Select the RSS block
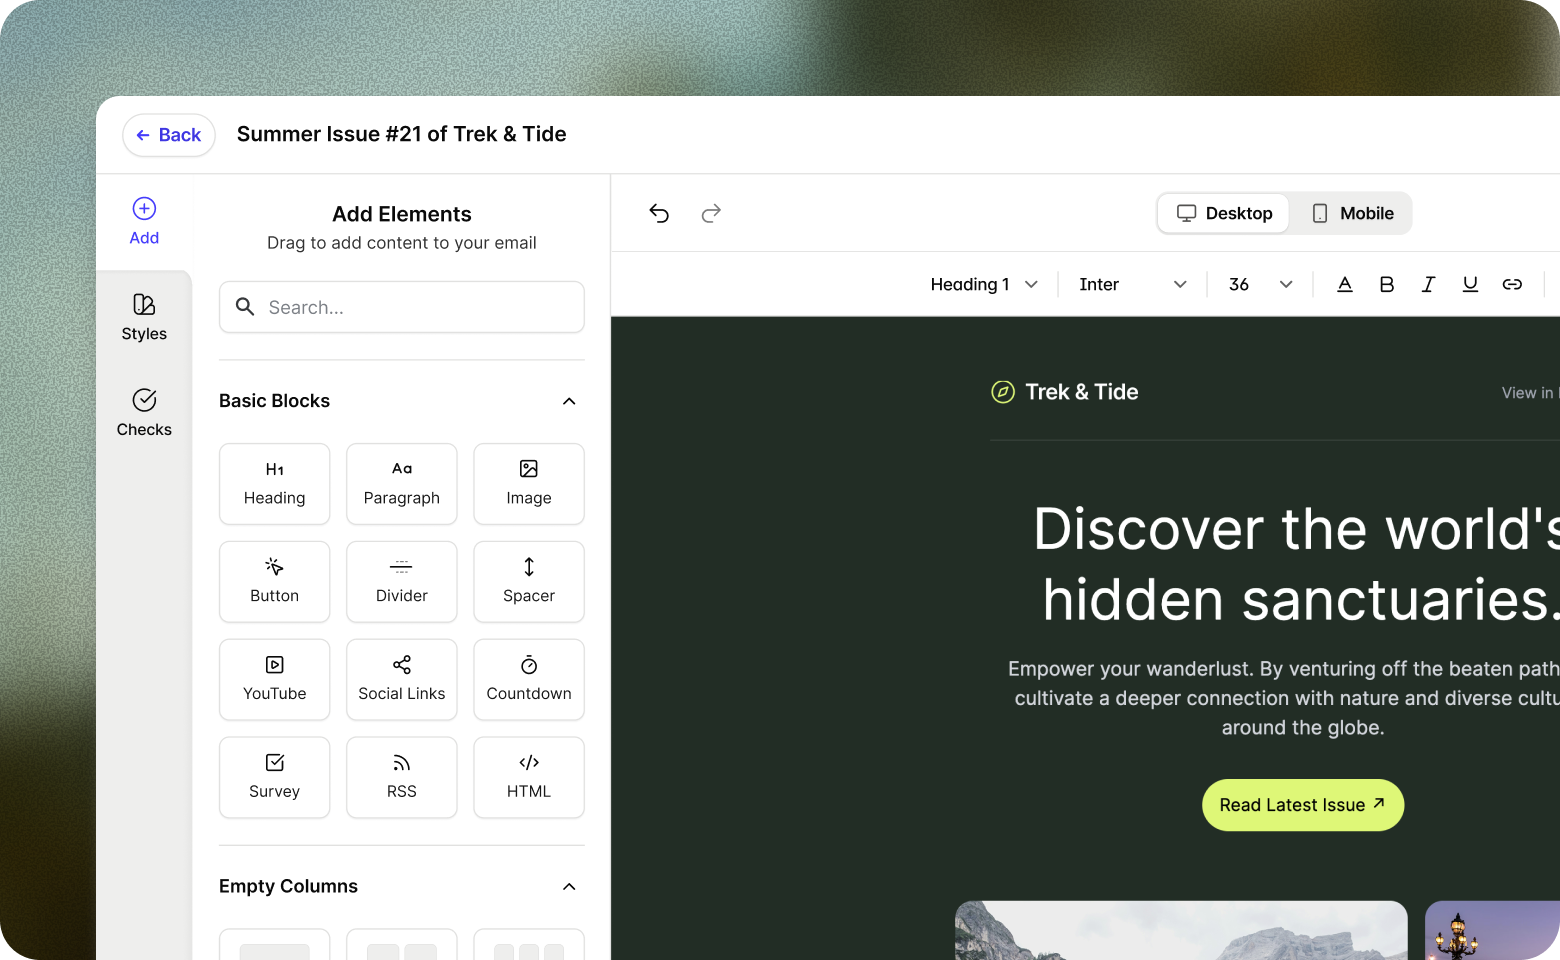1560x960 pixels. pyautogui.click(x=402, y=778)
